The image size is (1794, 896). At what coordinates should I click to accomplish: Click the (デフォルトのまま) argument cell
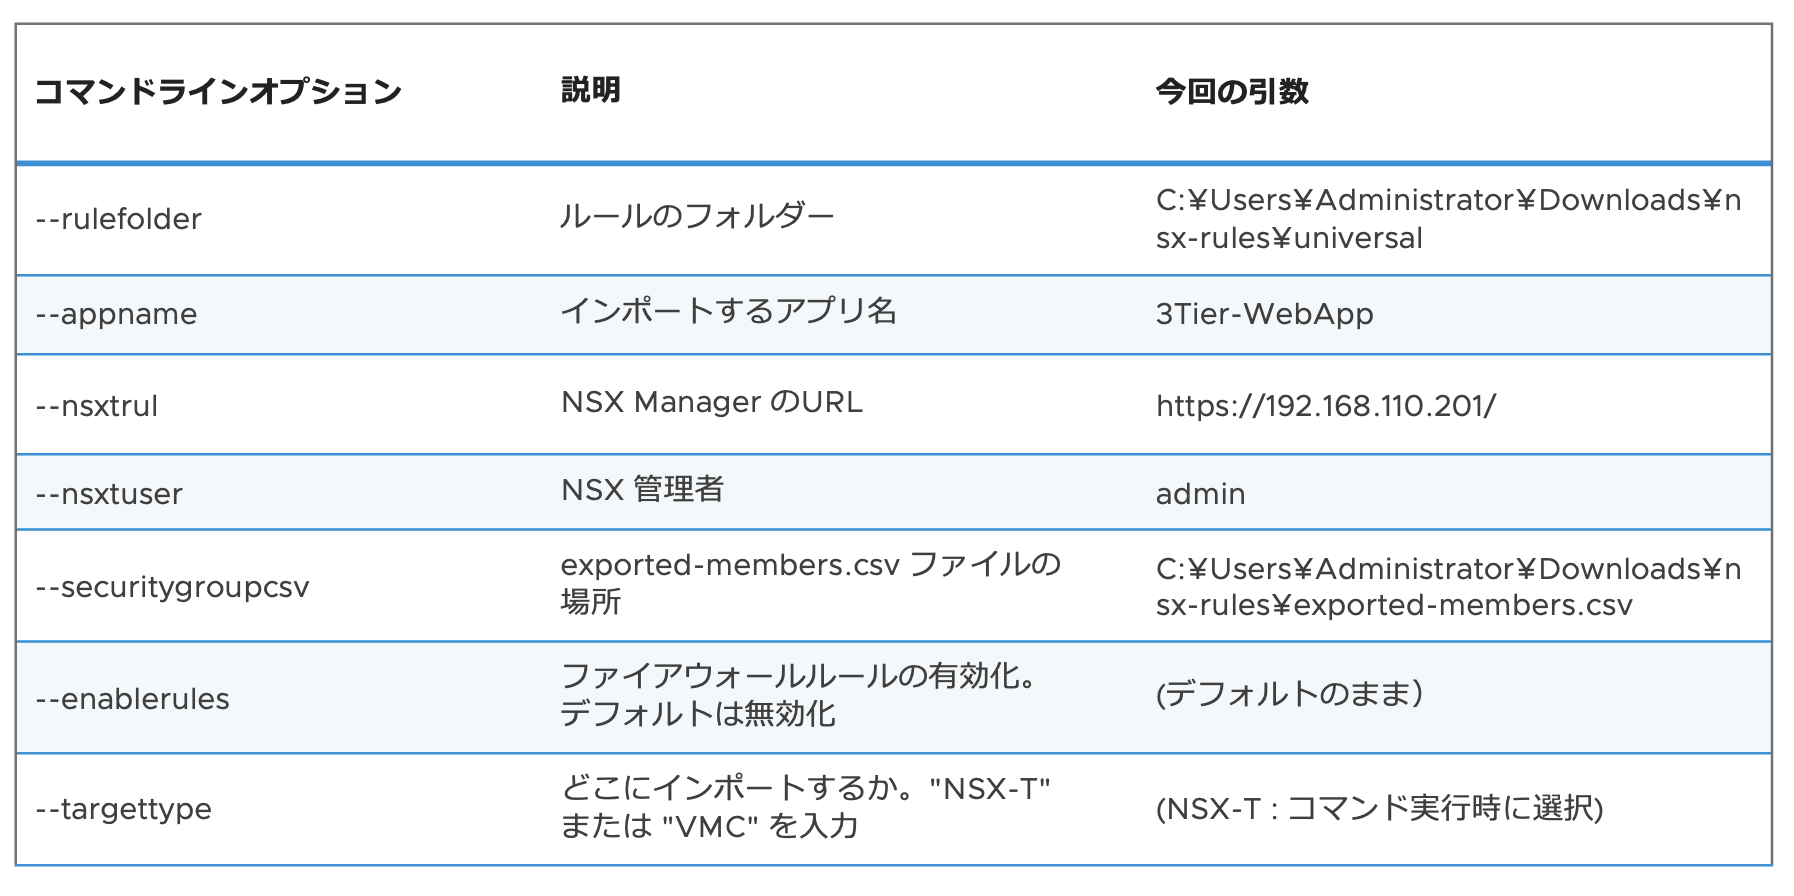tap(1289, 694)
